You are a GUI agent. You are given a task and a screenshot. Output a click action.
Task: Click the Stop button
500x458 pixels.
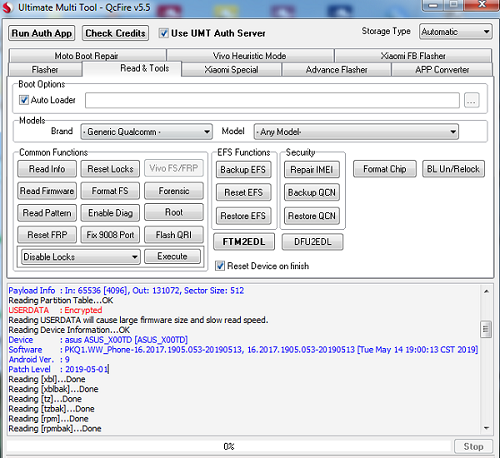tap(473, 447)
